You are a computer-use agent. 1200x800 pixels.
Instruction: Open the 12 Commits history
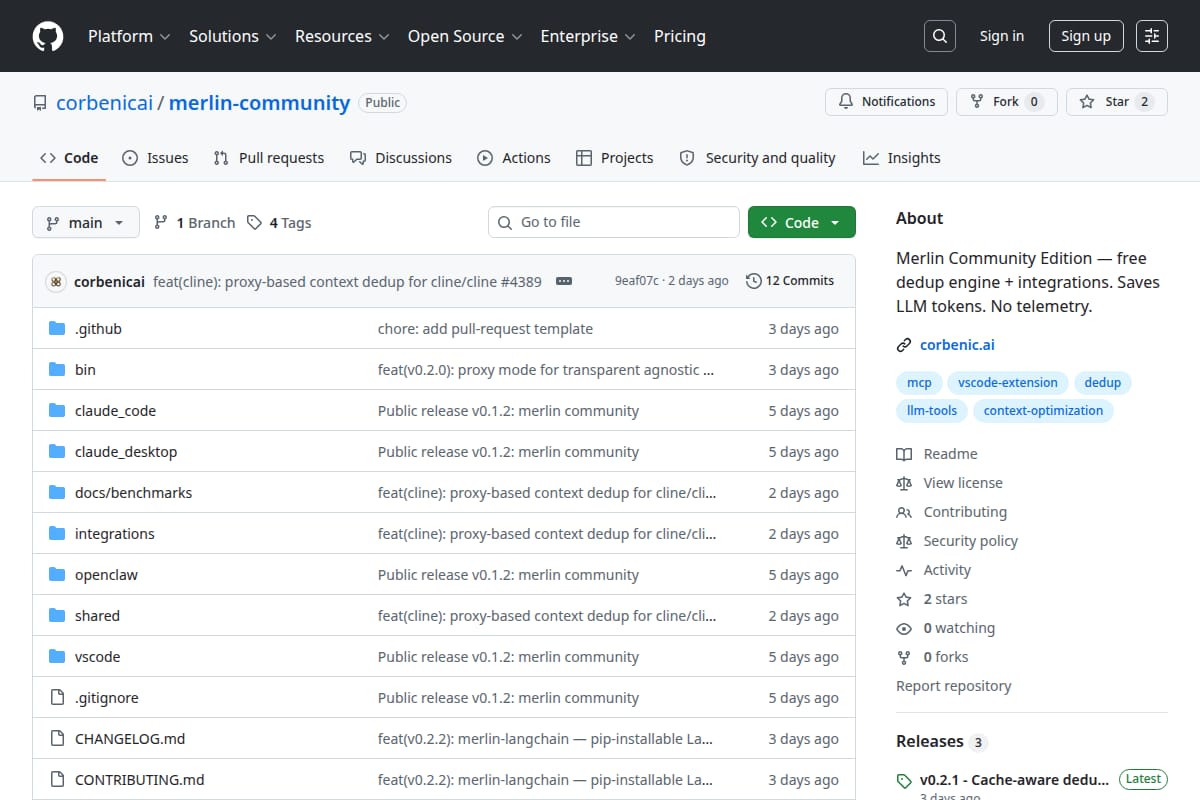[x=790, y=281]
